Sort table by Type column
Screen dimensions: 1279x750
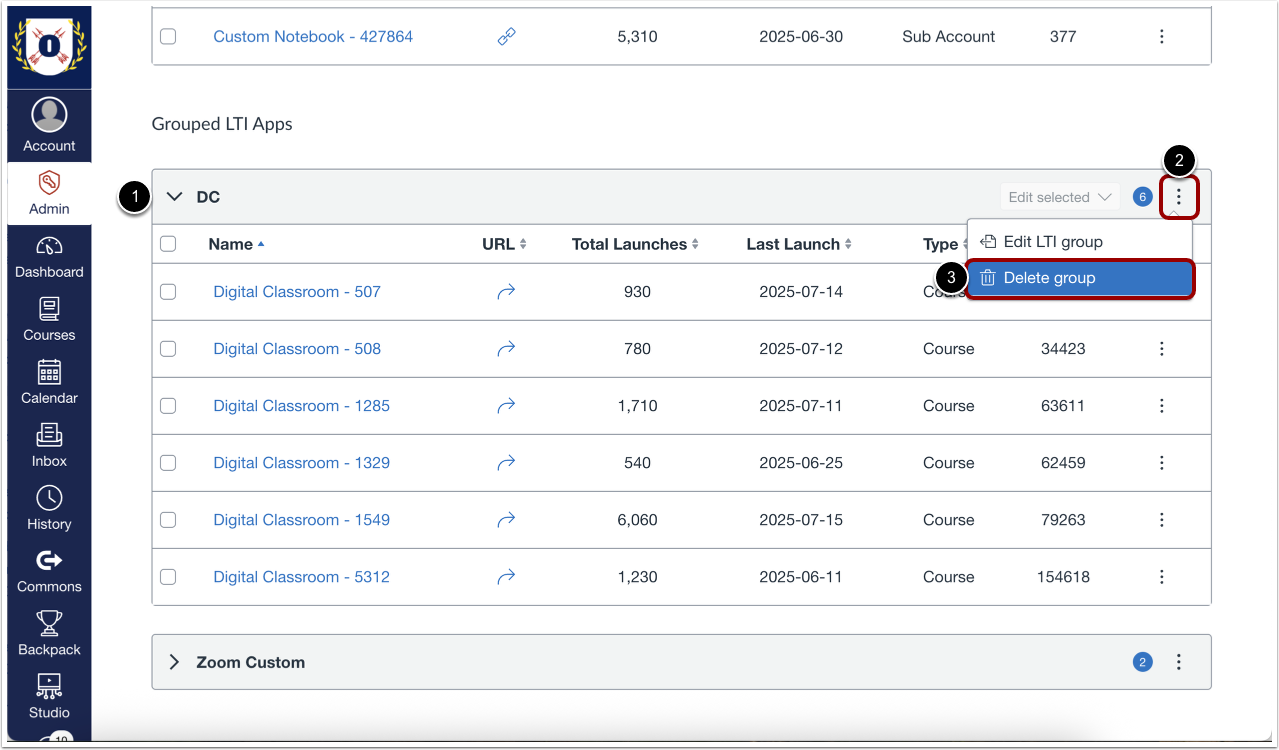tap(944, 244)
